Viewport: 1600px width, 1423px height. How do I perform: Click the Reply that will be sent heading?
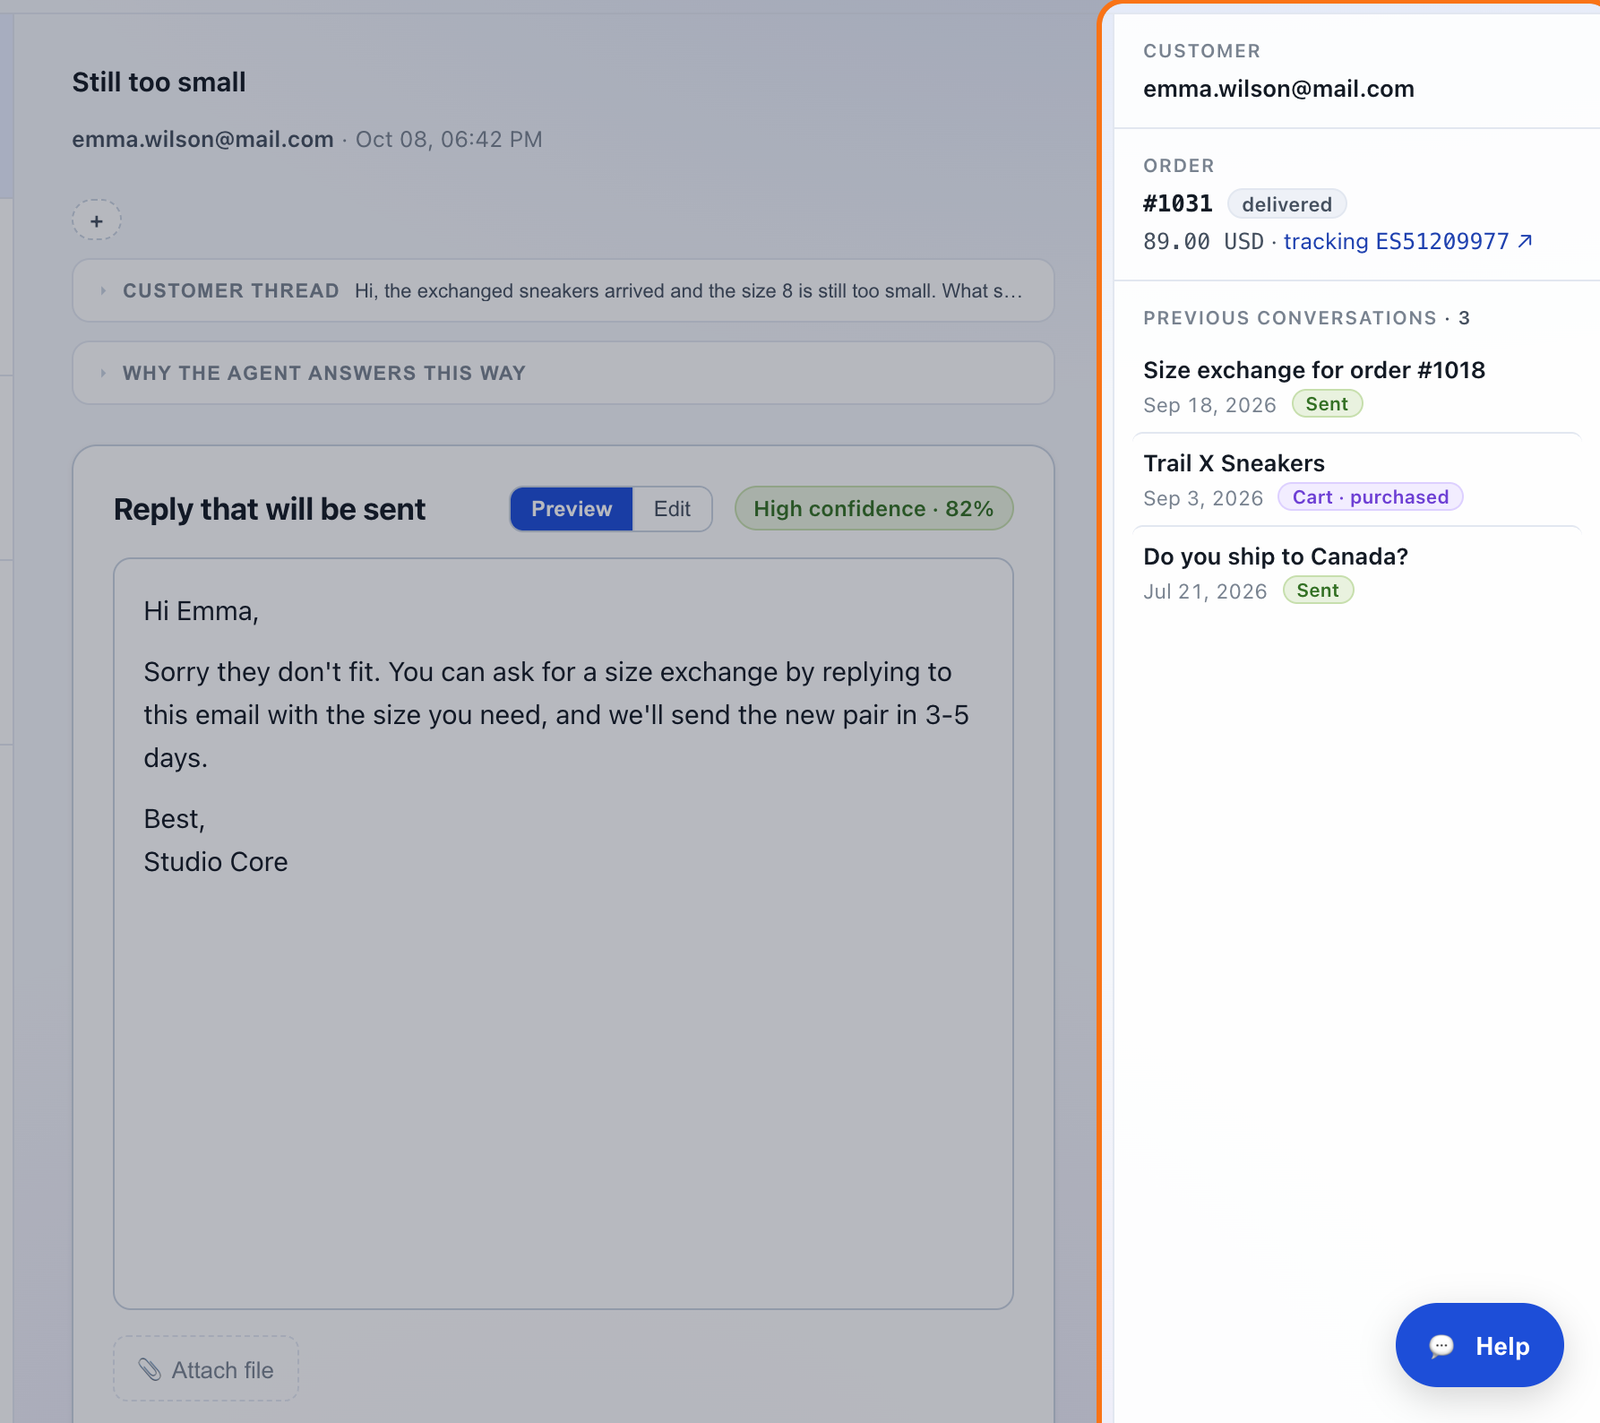(x=270, y=509)
